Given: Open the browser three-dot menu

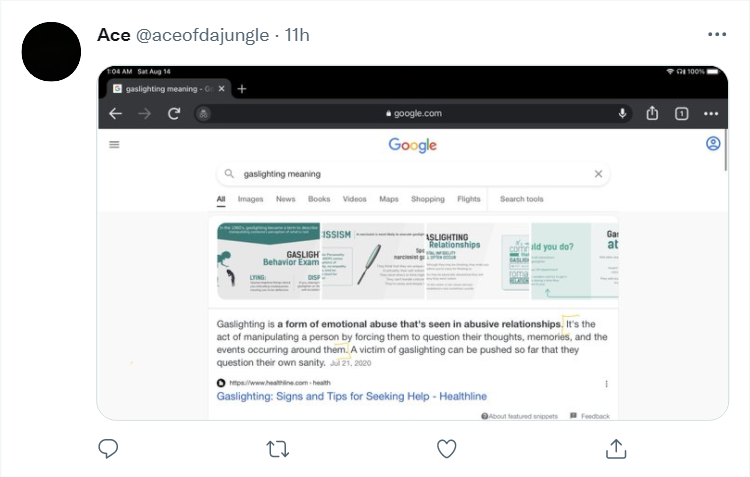Looking at the screenshot, I should [x=711, y=114].
